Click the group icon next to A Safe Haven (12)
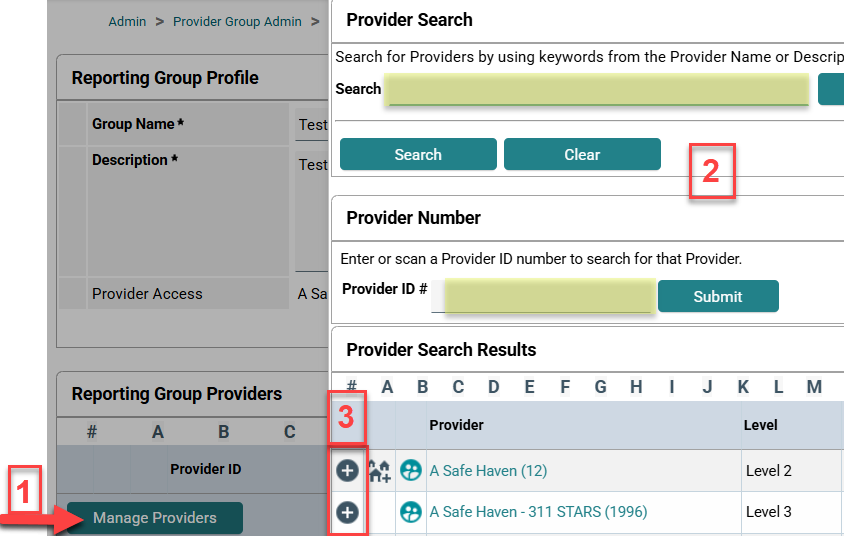Viewport: 844px width, 536px height. click(x=410, y=471)
